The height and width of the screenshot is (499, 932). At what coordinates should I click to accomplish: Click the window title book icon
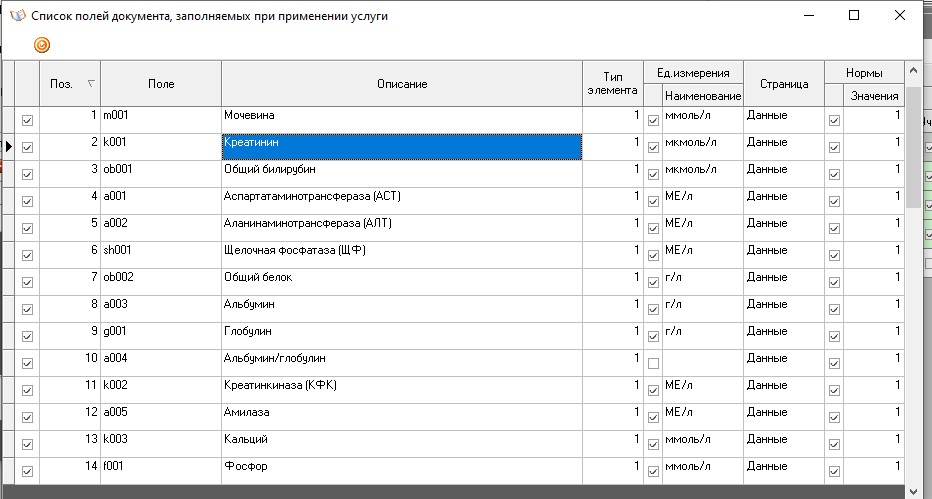point(17,16)
